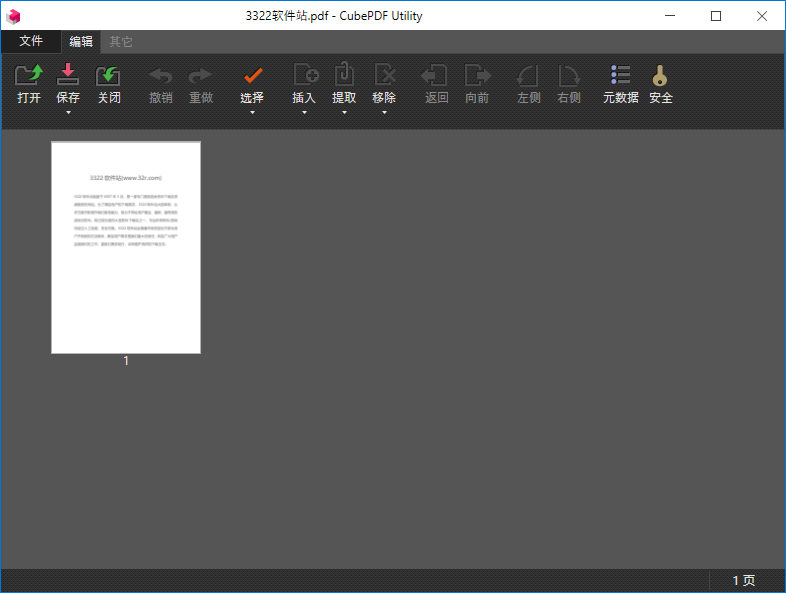786x593 pixels.
Task: Click the 撤销 (Undo) arrow icon
Action: (x=160, y=76)
